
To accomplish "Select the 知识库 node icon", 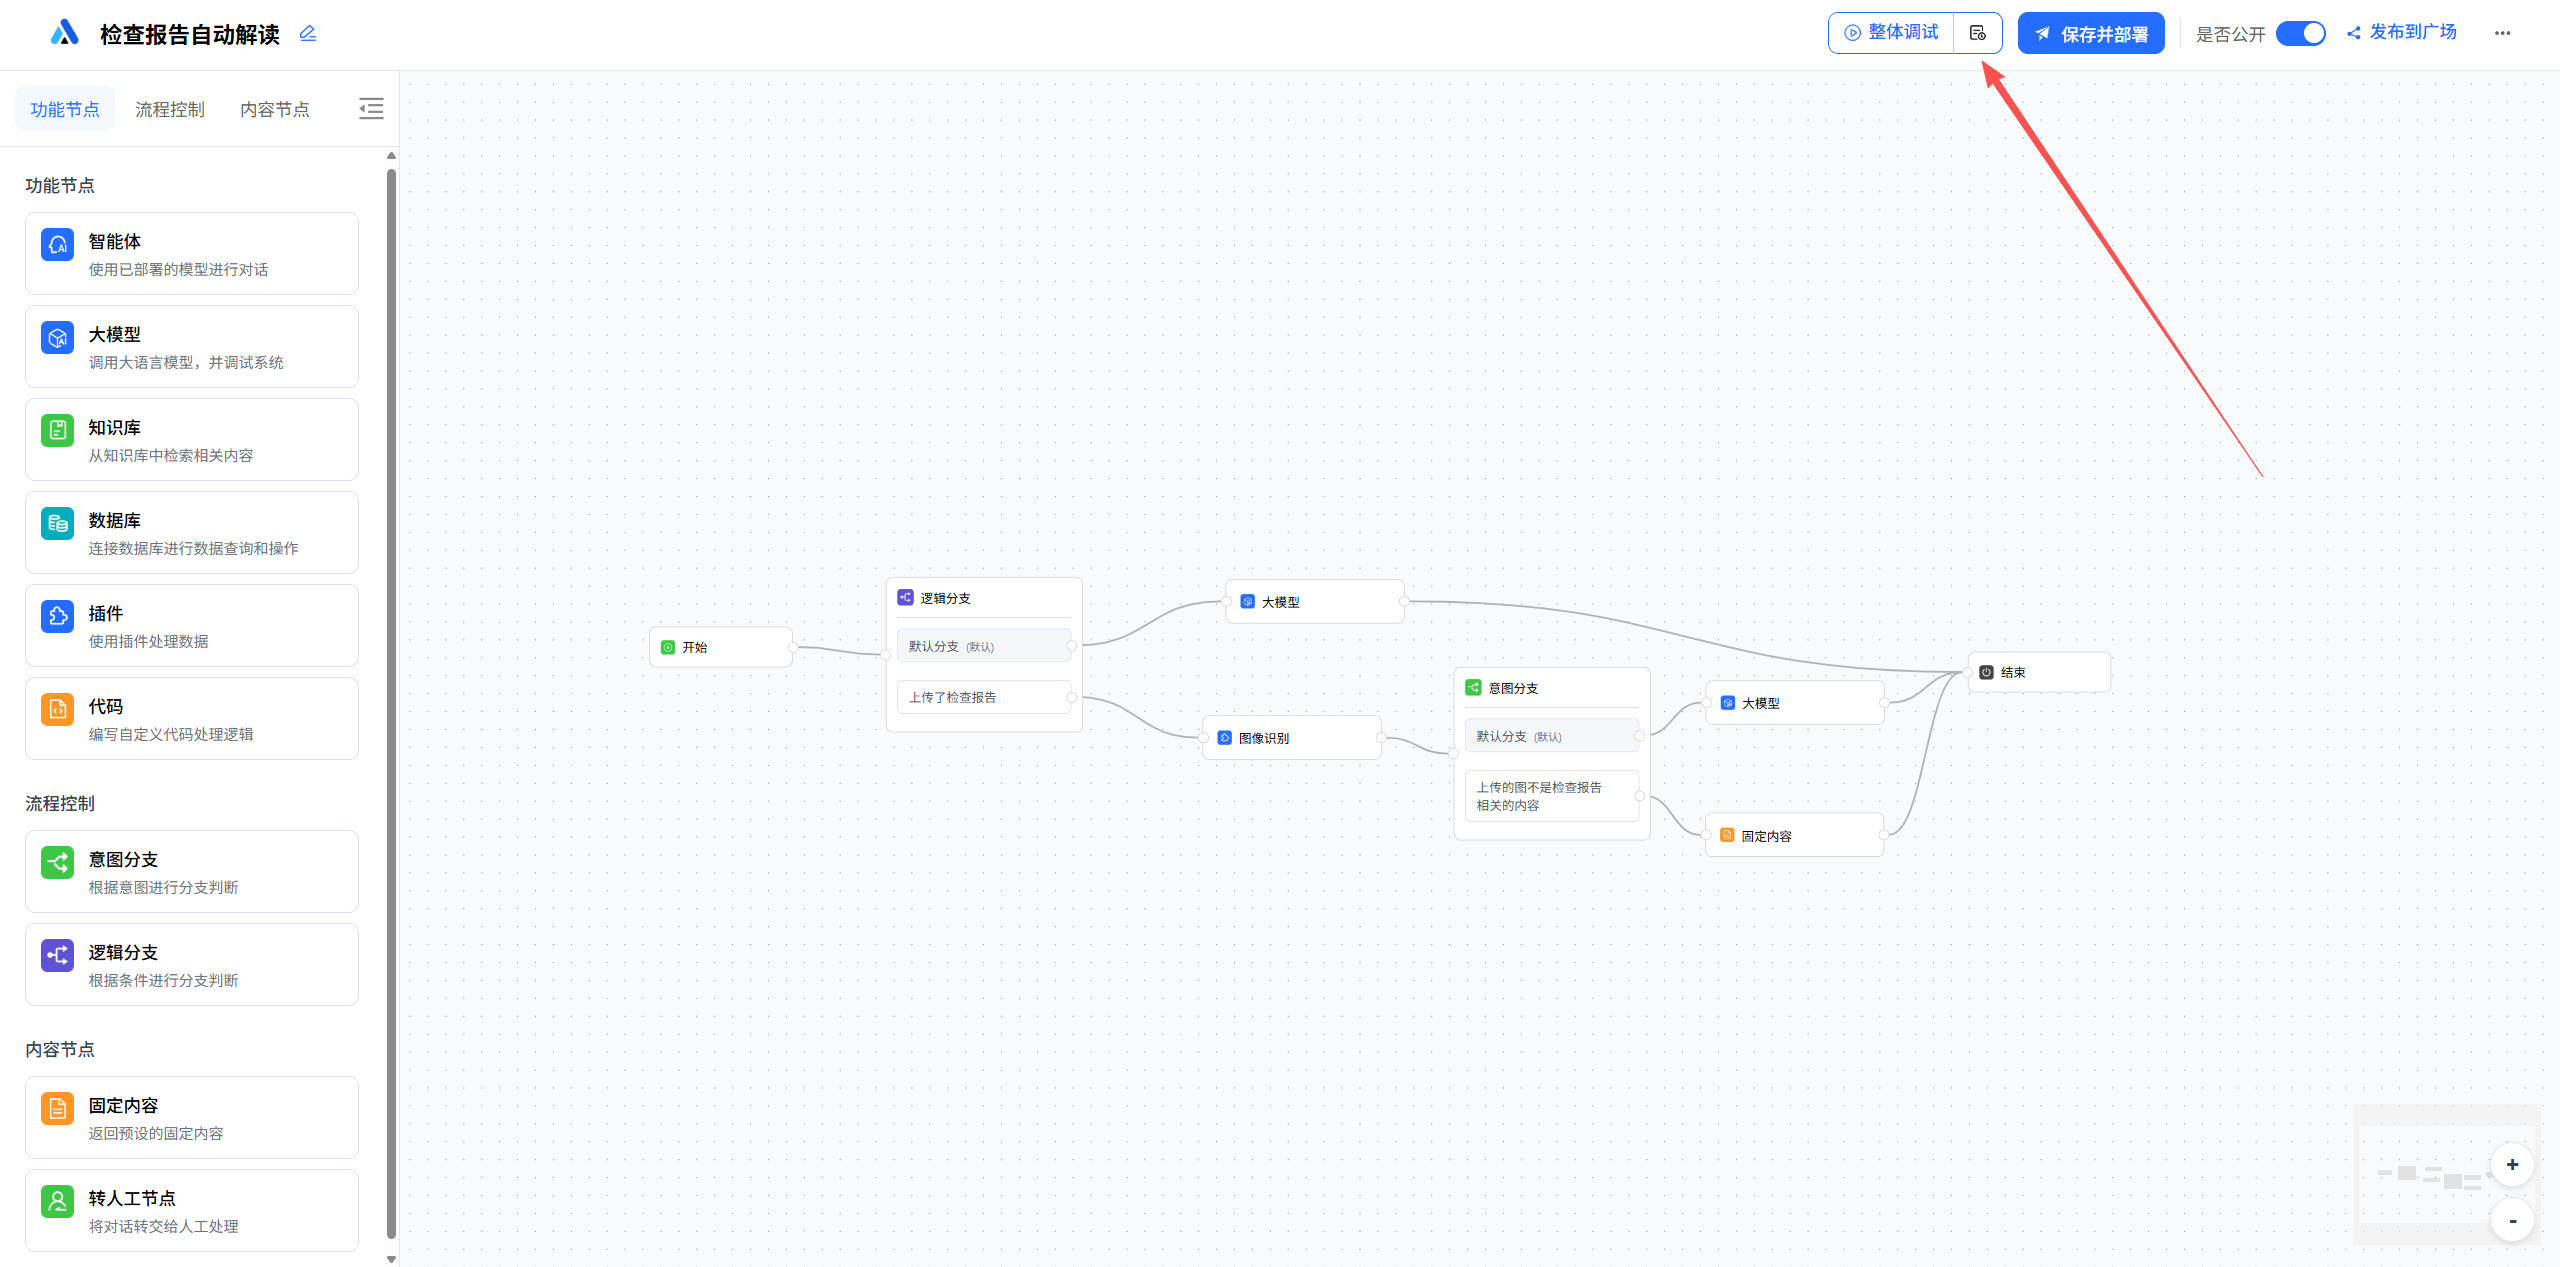I will [x=57, y=430].
